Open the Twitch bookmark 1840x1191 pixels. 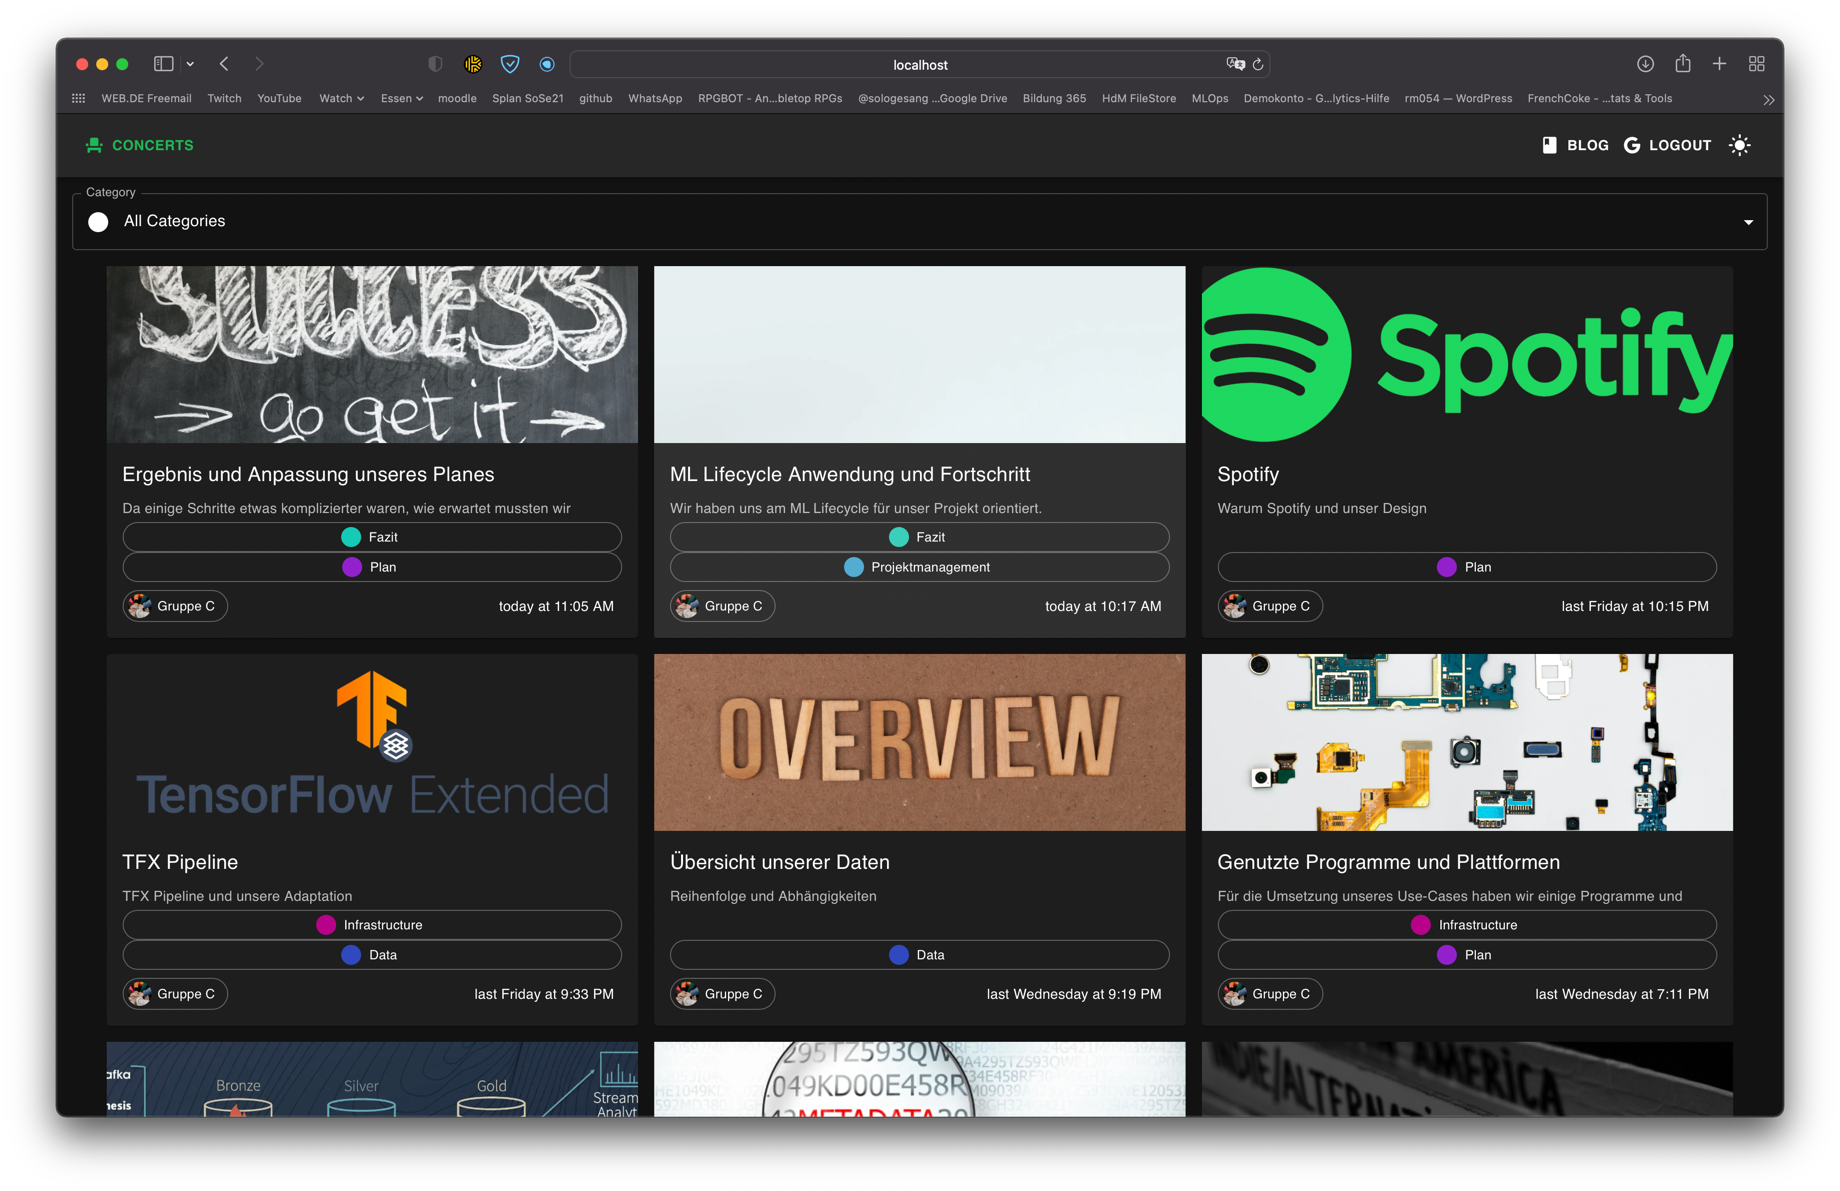224,98
